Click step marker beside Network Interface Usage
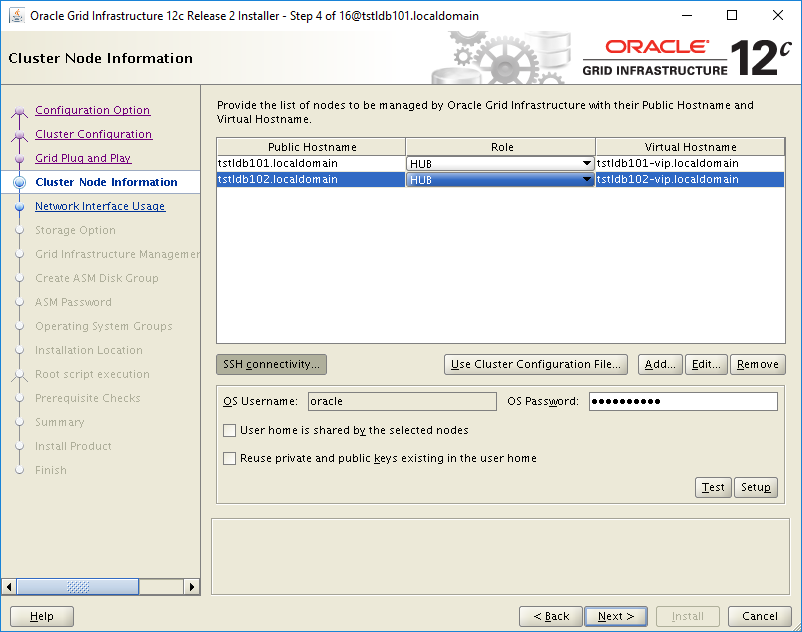 [x=19, y=207]
